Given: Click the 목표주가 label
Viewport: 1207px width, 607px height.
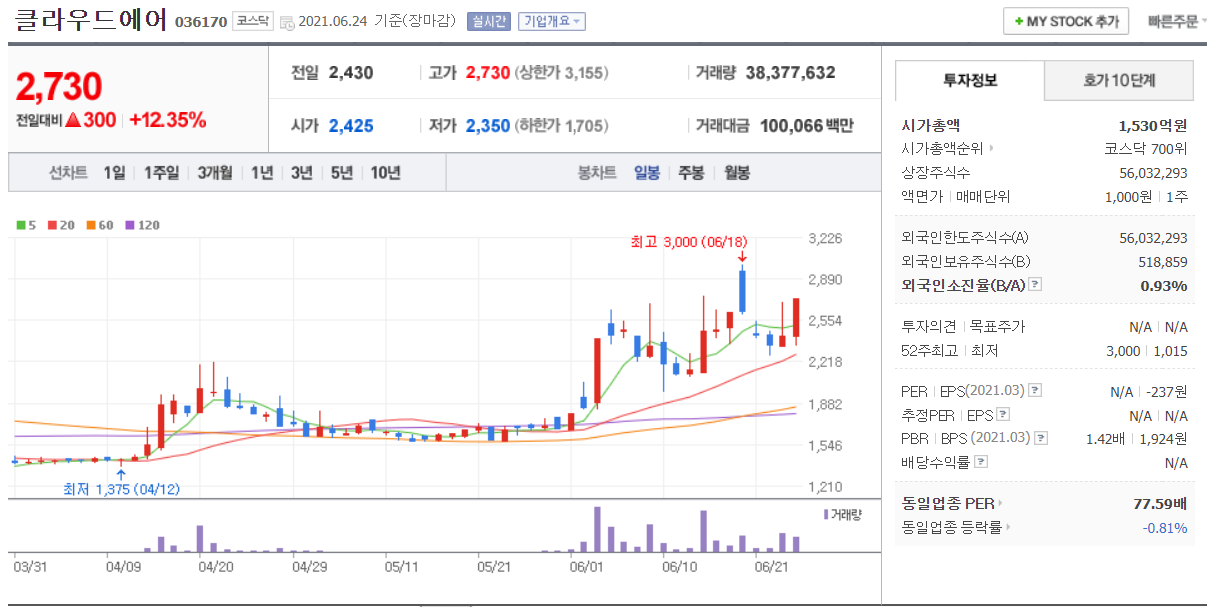Looking at the screenshot, I should [x=997, y=326].
